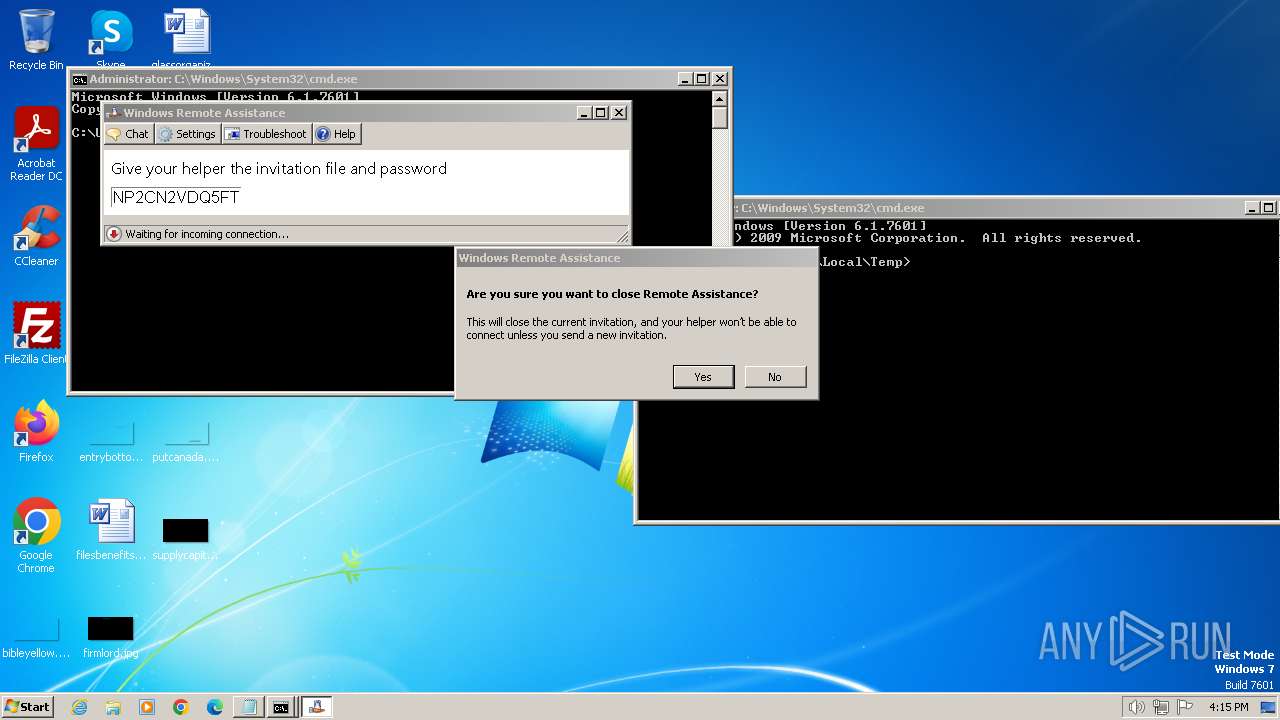Confirm closing Remote Assistance with Yes

pos(703,377)
